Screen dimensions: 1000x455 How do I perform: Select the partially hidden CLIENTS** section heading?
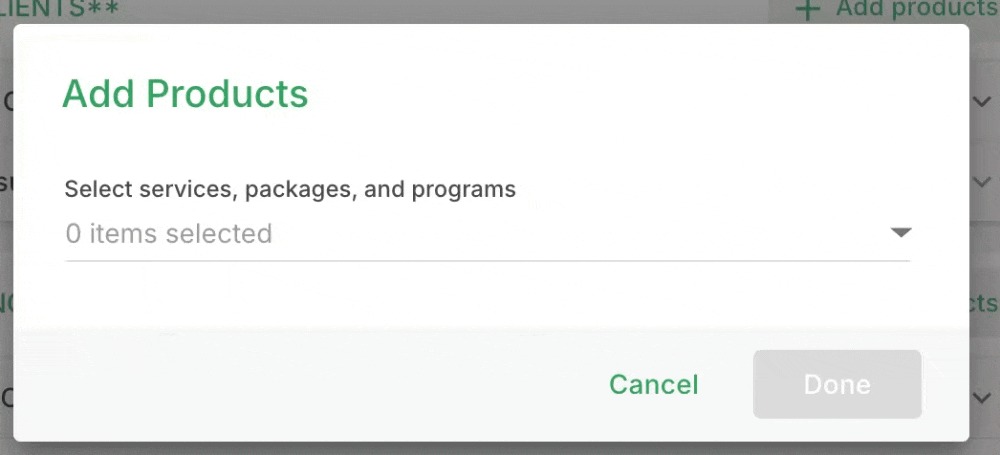(60, 10)
